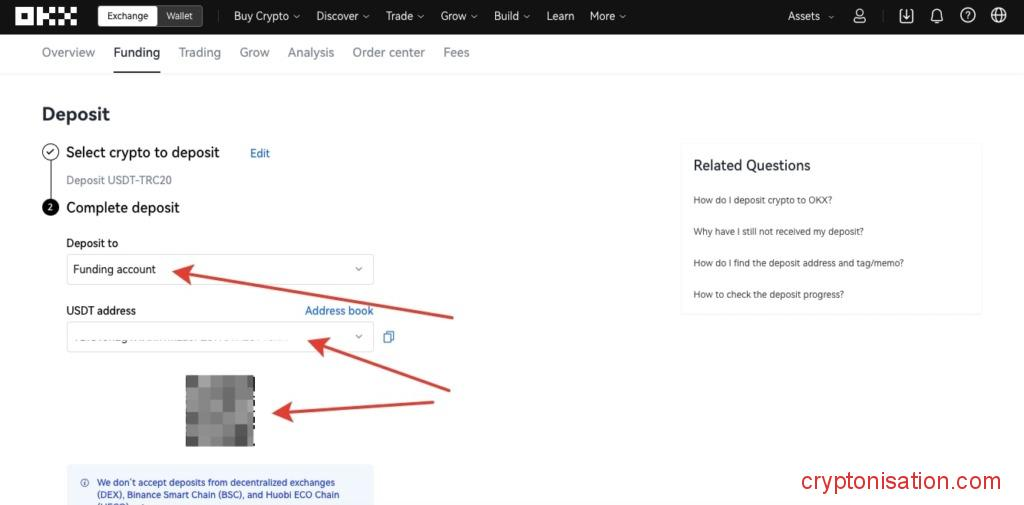The width and height of the screenshot is (1024, 505).
Task: Open notifications bell
Action: click(937, 16)
